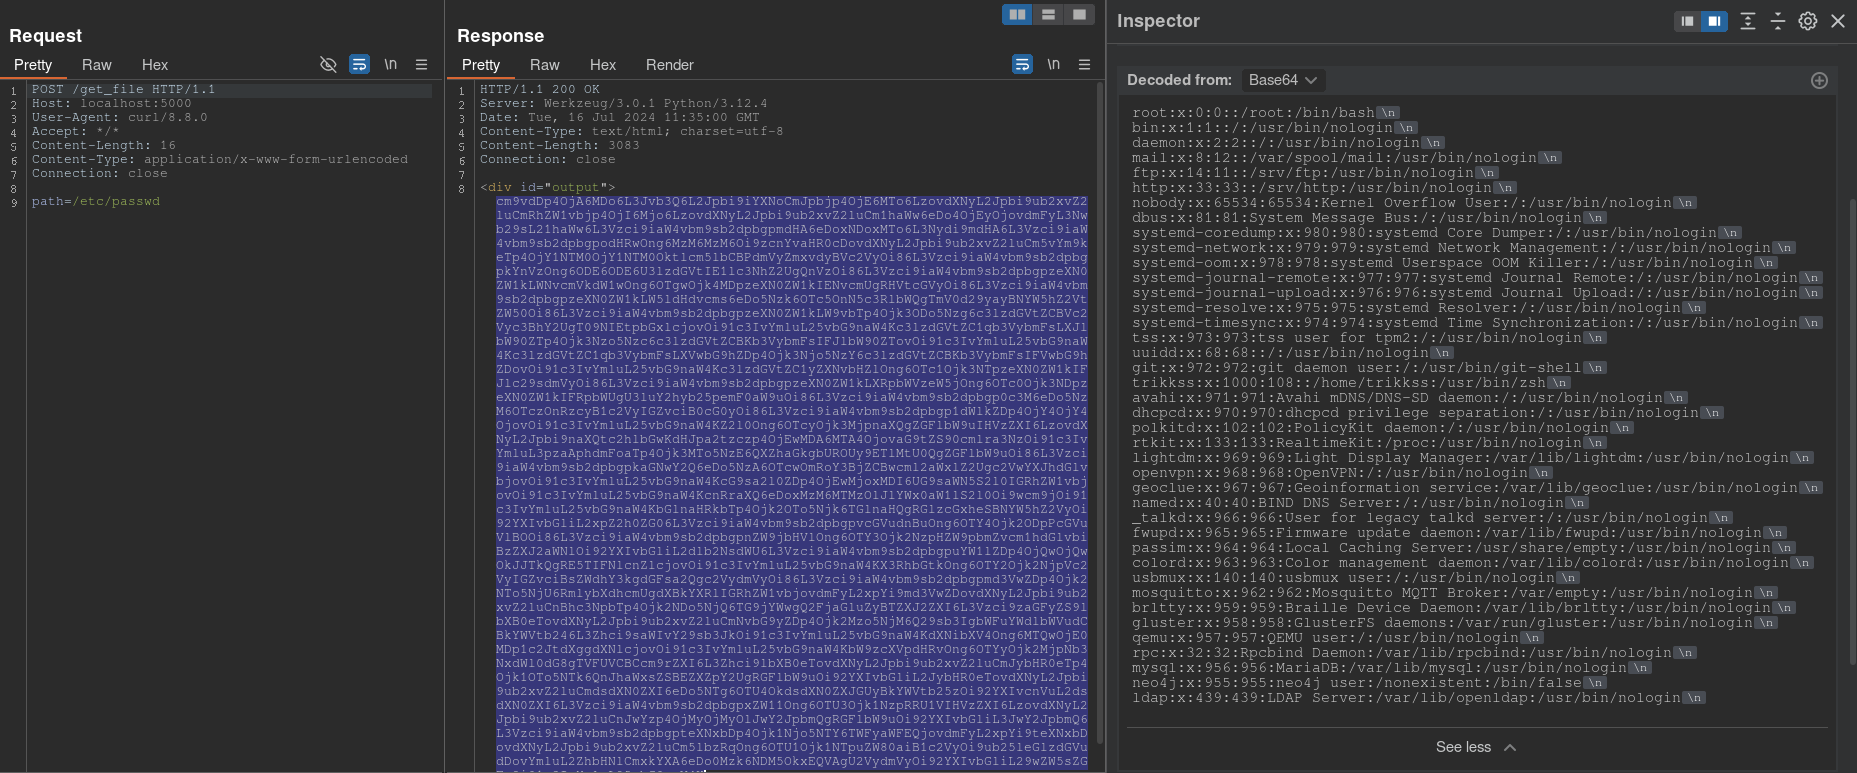Image resolution: width=1857 pixels, height=773 pixels.
Task: Select top-bottom request/response layout icon
Action: [x=1048, y=14]
